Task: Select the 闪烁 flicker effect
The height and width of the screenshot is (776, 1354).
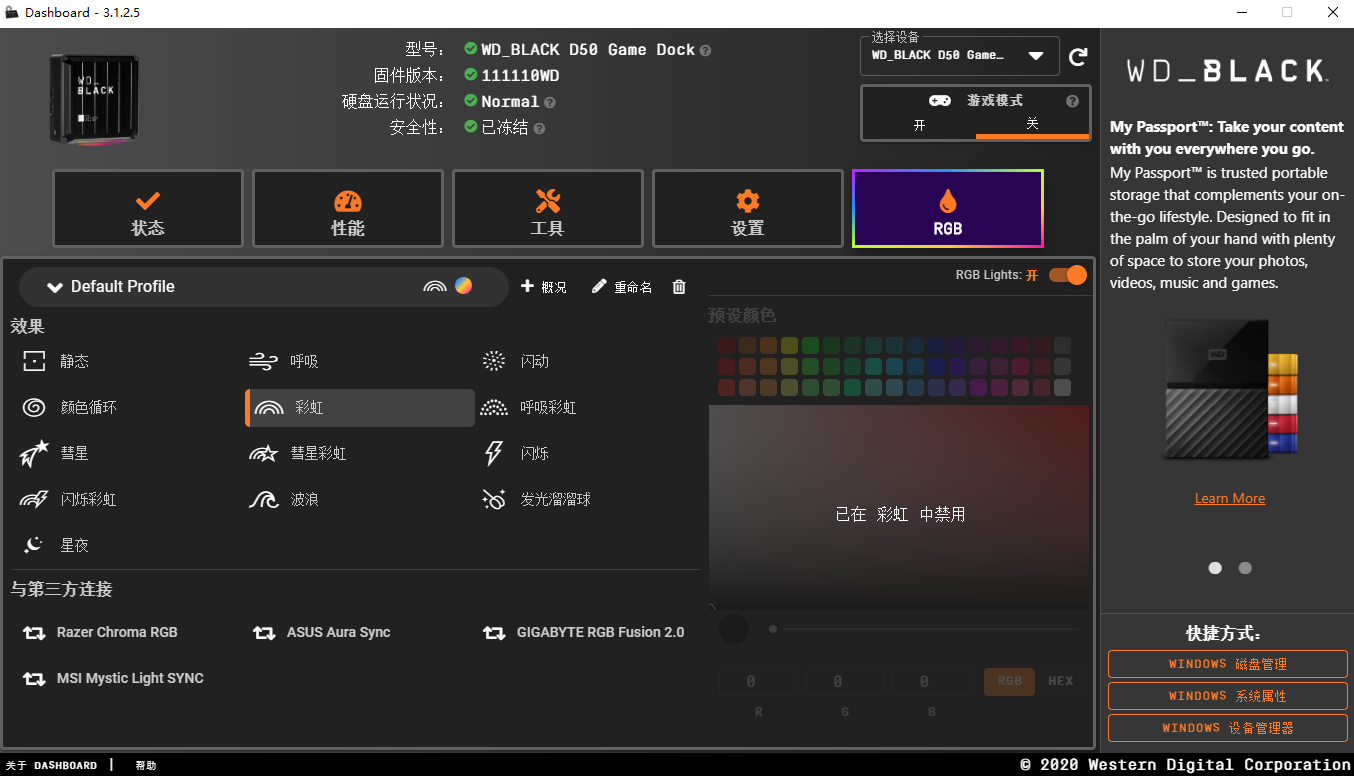Action: point(516,454)
